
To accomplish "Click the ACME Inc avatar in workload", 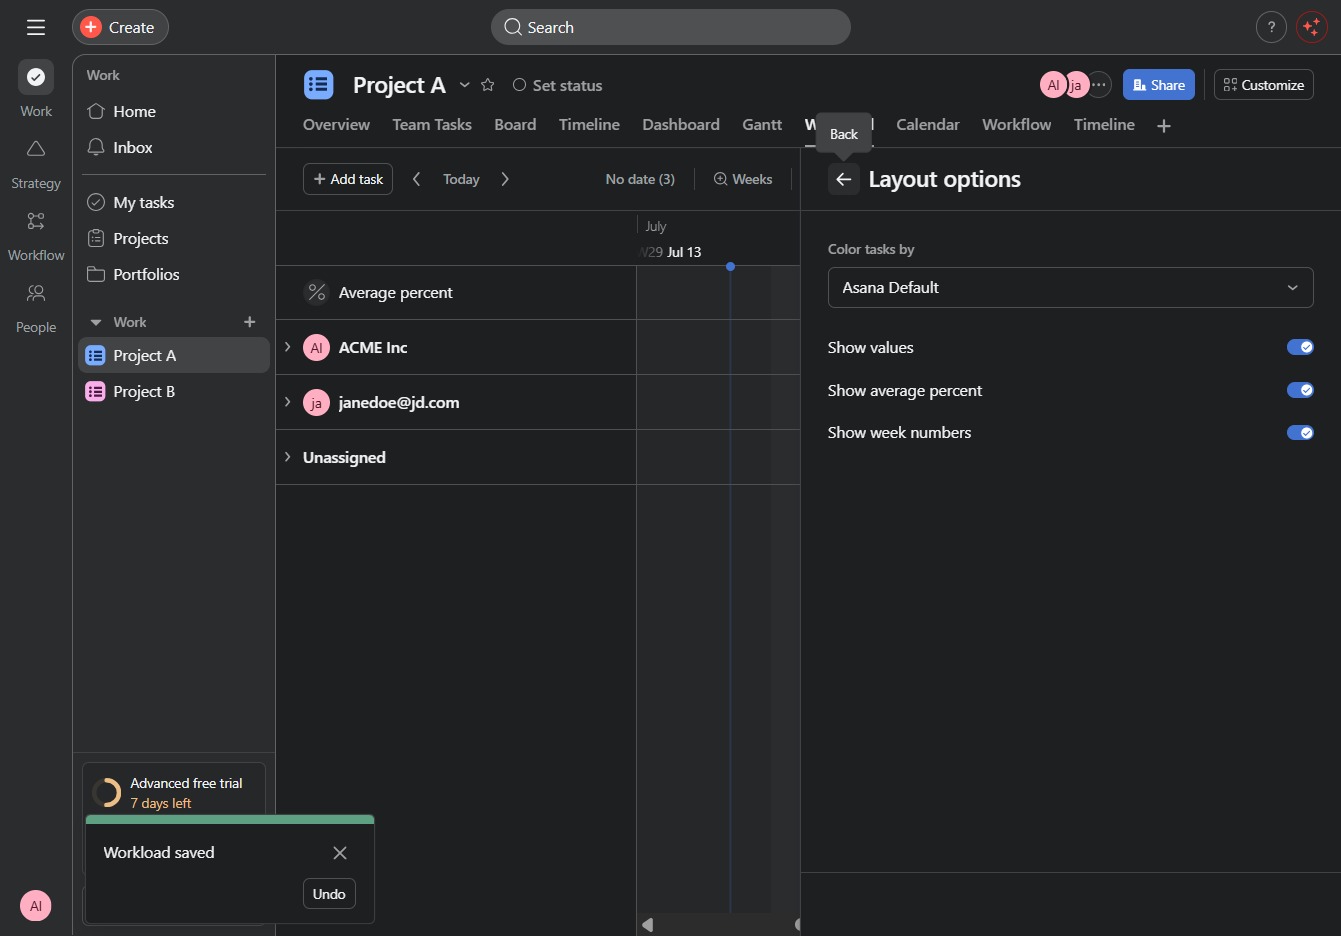I will (317, 347).
